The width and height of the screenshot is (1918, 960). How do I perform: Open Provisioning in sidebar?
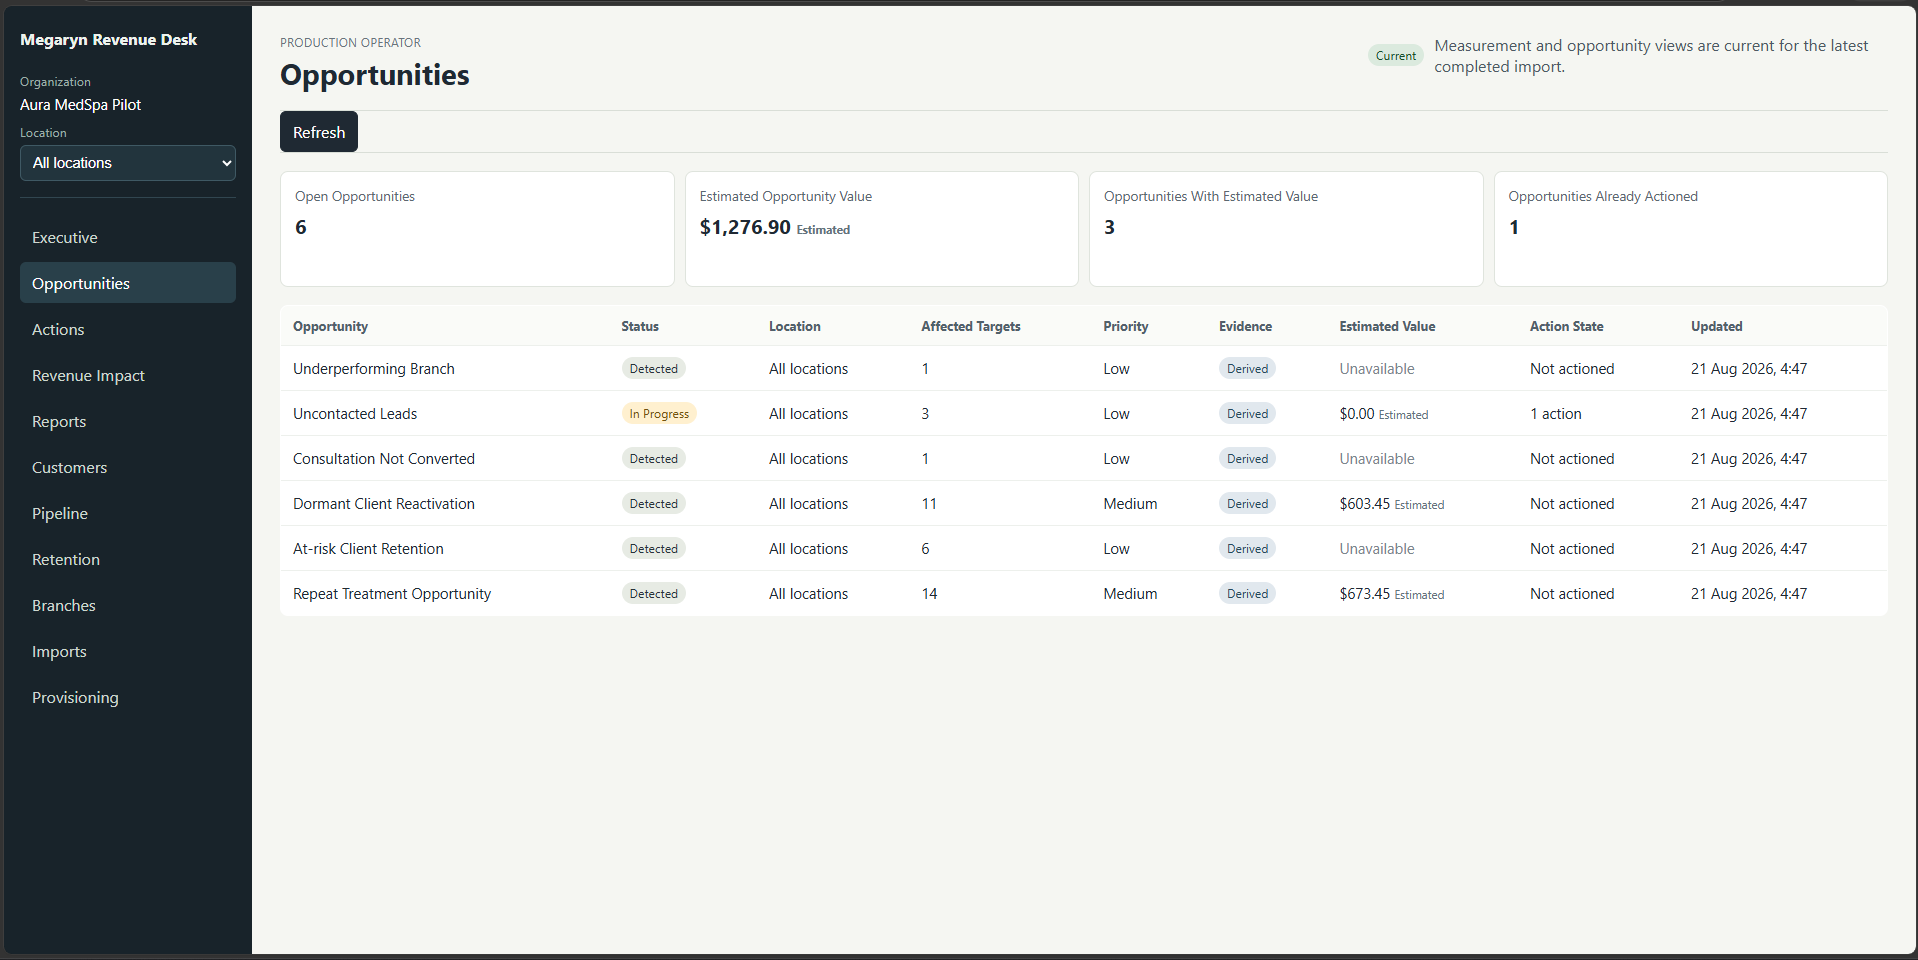[128, 697]
